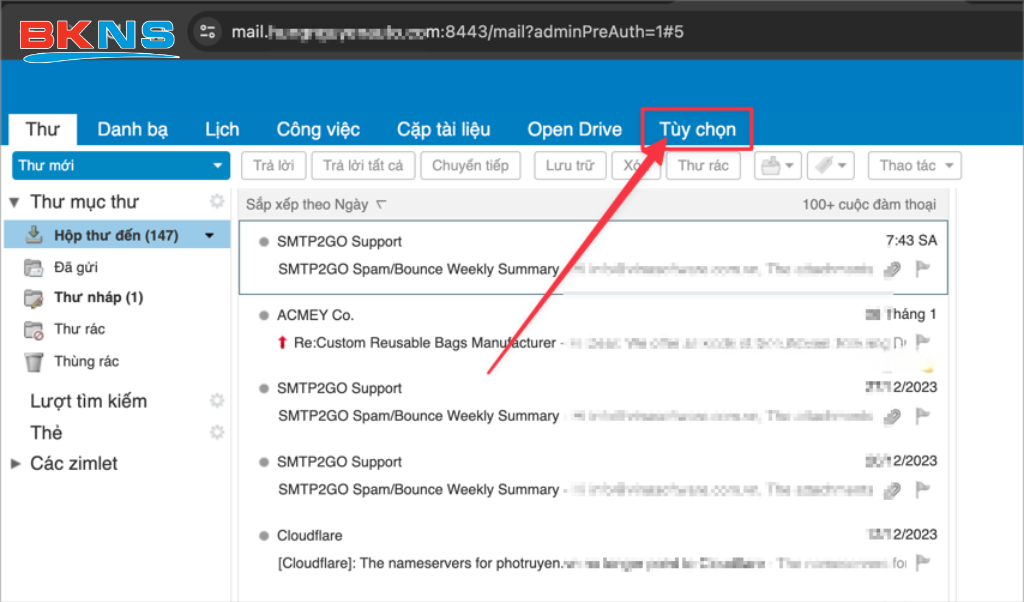1024x602 pixels.
Task: Click the gear icon beside Thư mục thư
Action: click(216, 201)
